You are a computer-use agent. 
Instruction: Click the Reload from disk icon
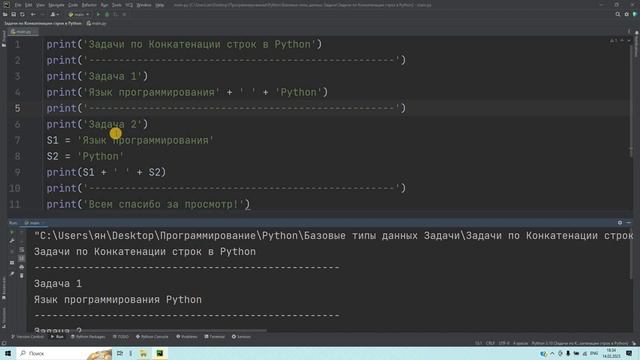22,14
